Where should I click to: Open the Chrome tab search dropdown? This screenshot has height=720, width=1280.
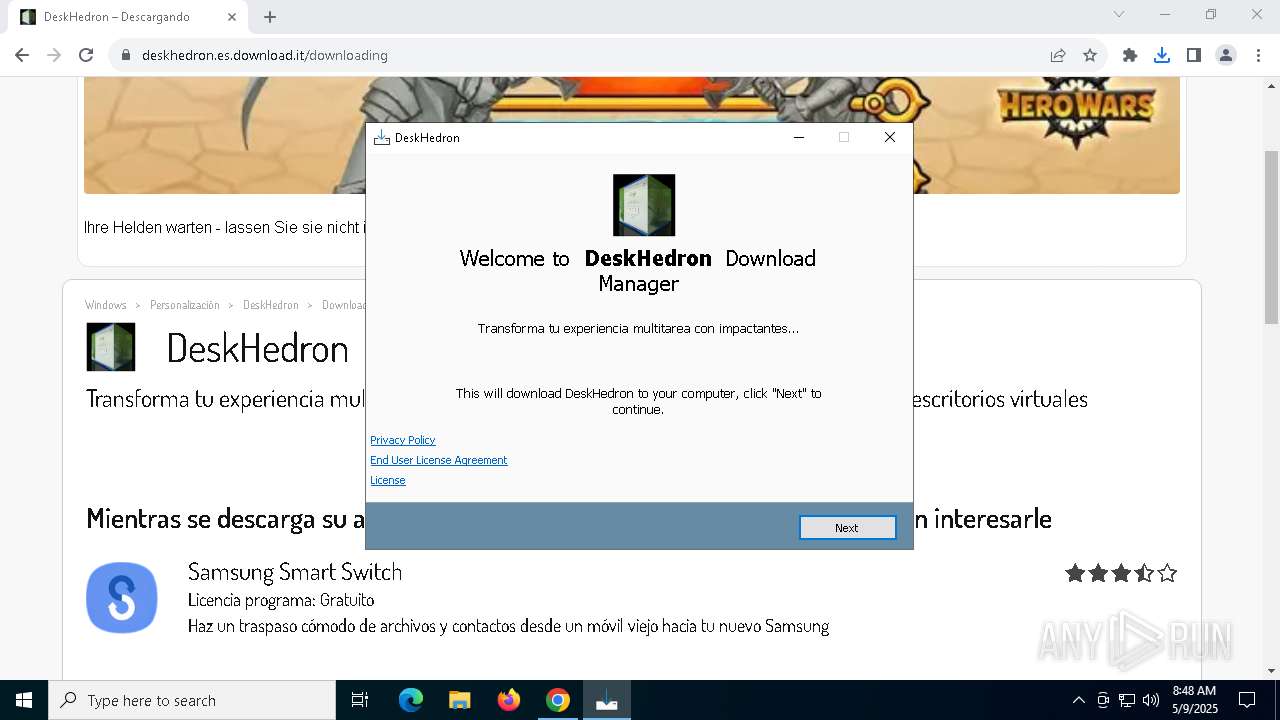1119,14
